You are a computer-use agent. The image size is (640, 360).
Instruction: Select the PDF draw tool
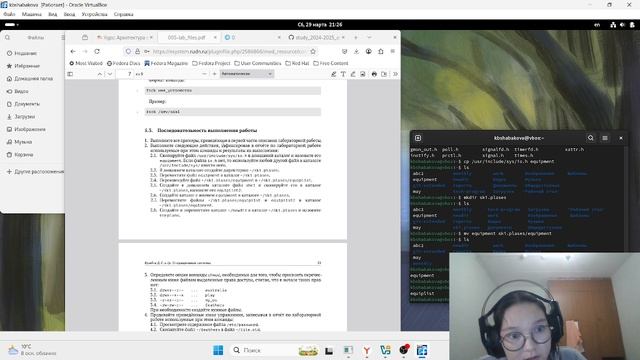tap(353, 74)
